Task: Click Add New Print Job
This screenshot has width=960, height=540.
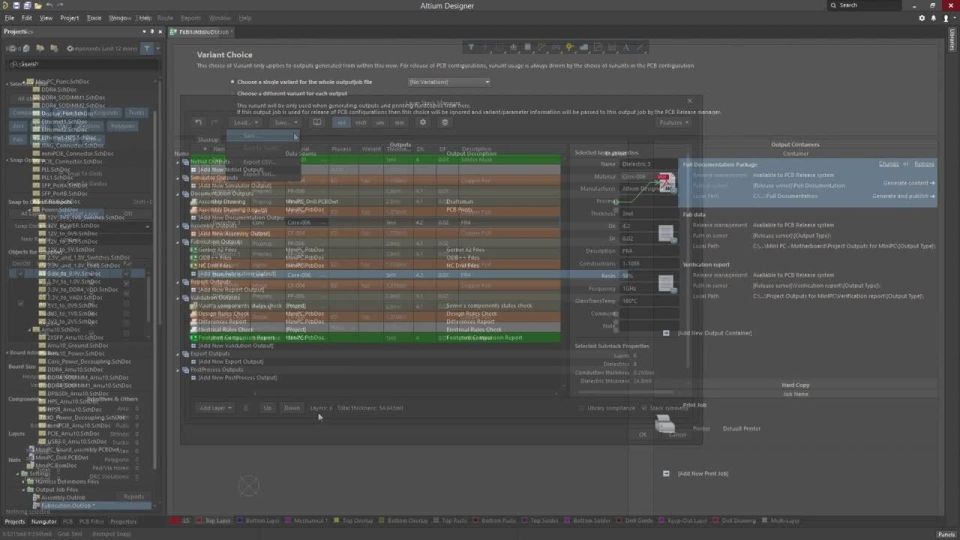Action: click(702, 474)
